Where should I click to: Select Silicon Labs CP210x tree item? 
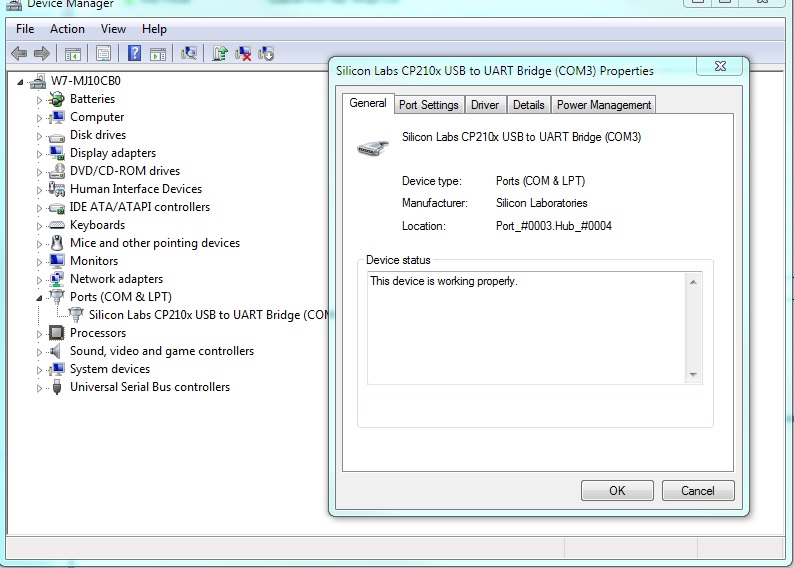tap(209, 315)
